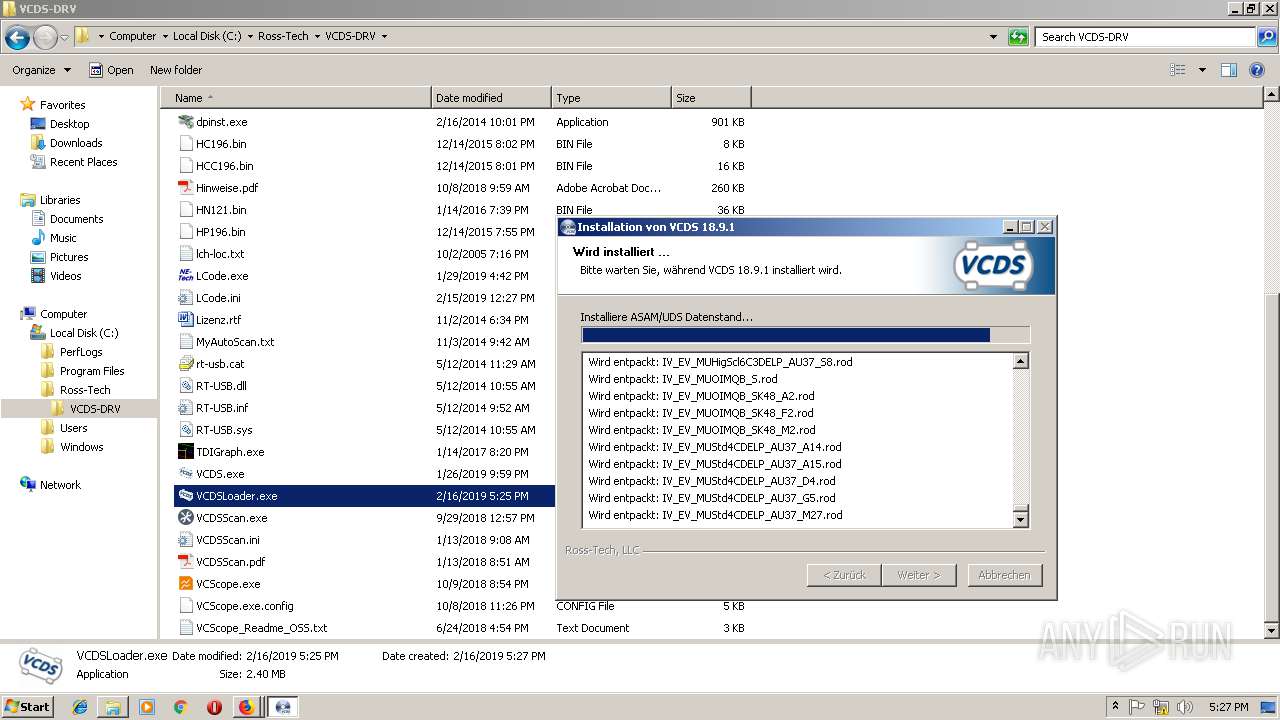Click the installer progress bar
Image resolution: width=1280 pixels, height=720 pixels.
pyautogui.click(x=805, y=335)
